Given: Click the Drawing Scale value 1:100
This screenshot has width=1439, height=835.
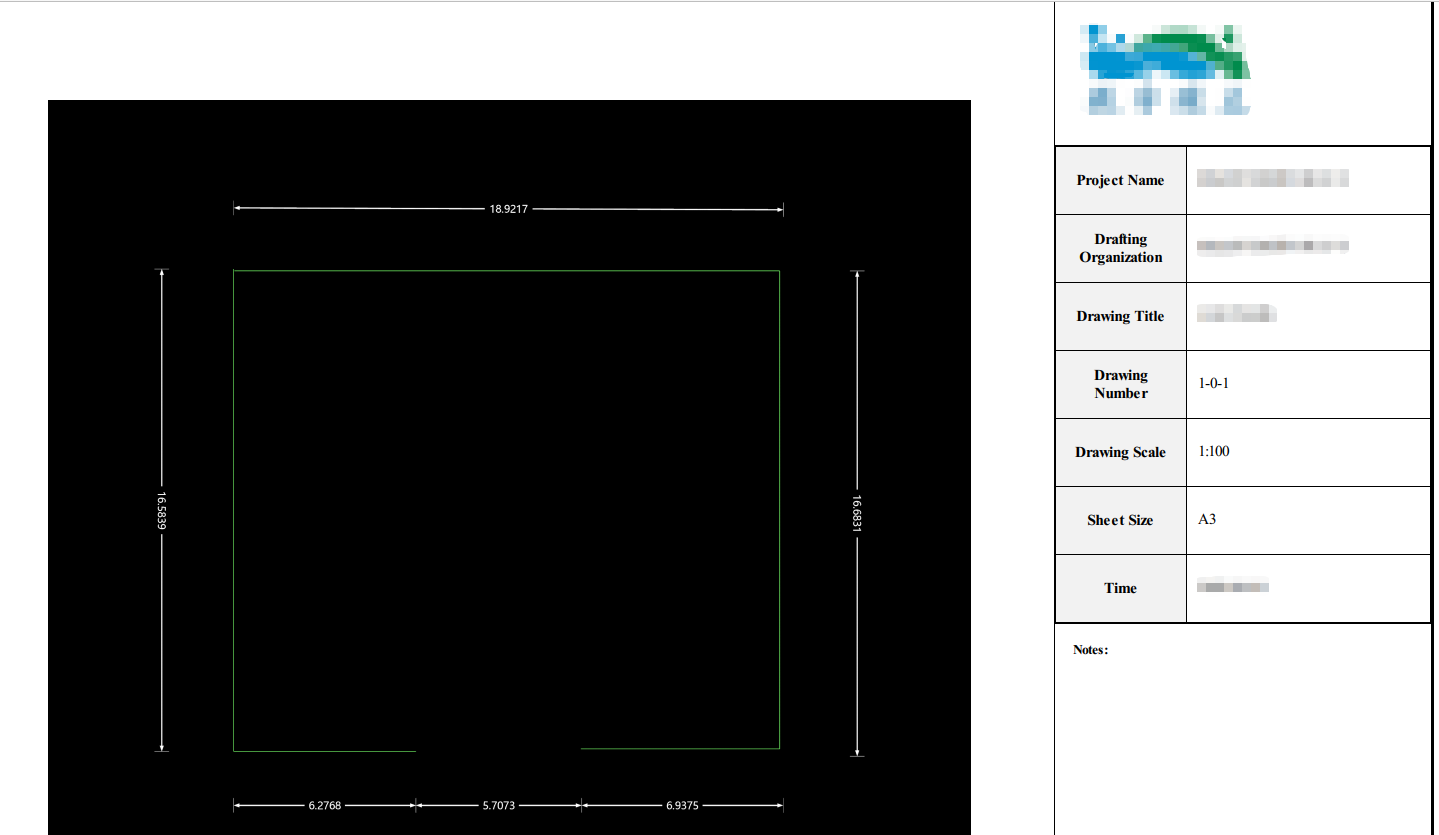Looking at the screenshot, I should pyautogui.click(x=1215, y=452).
